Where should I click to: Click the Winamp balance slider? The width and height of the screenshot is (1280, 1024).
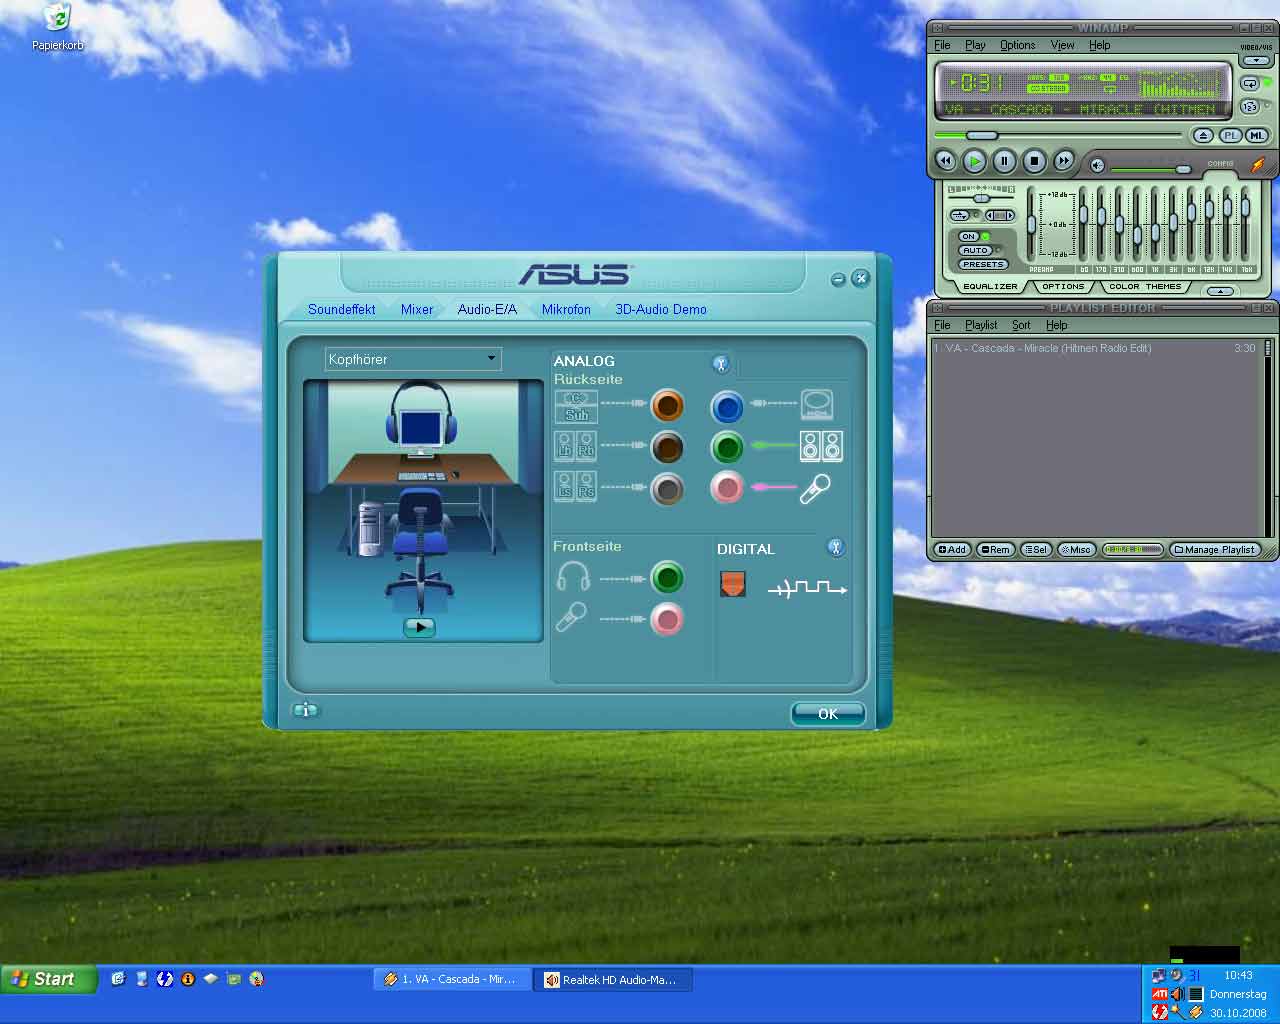coord(980,198)
